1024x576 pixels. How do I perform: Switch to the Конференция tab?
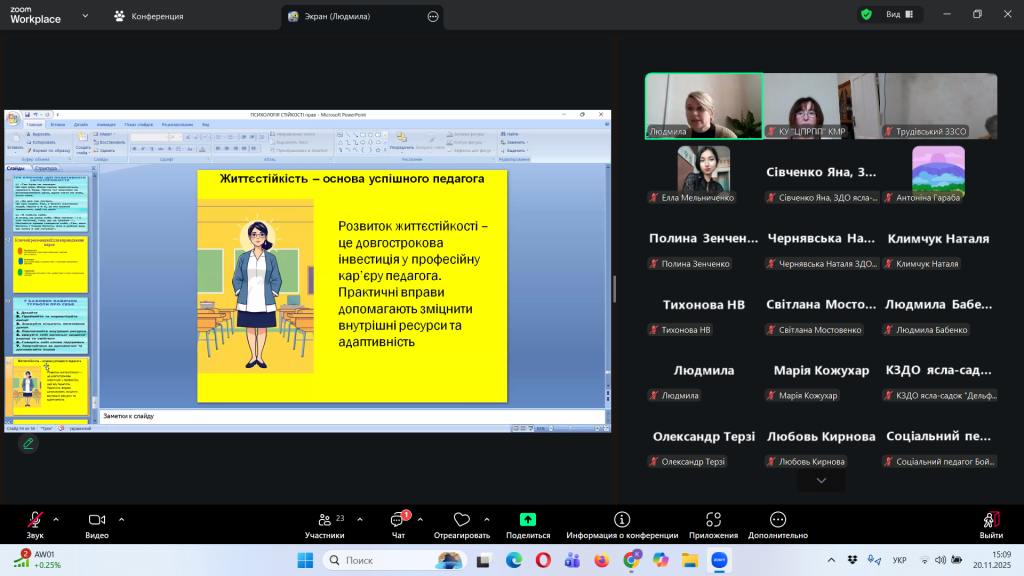click(x=148, y=16)
